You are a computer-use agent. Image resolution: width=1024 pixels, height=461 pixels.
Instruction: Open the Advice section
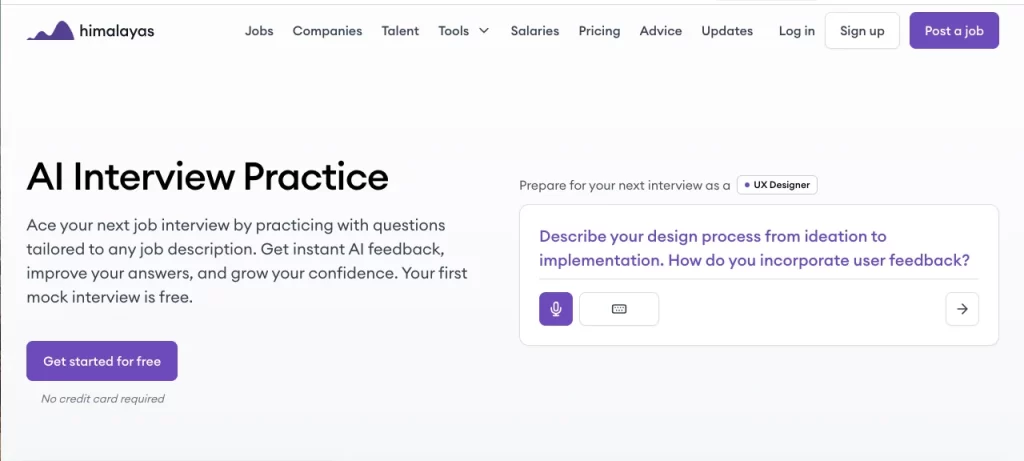pos(661,31)
